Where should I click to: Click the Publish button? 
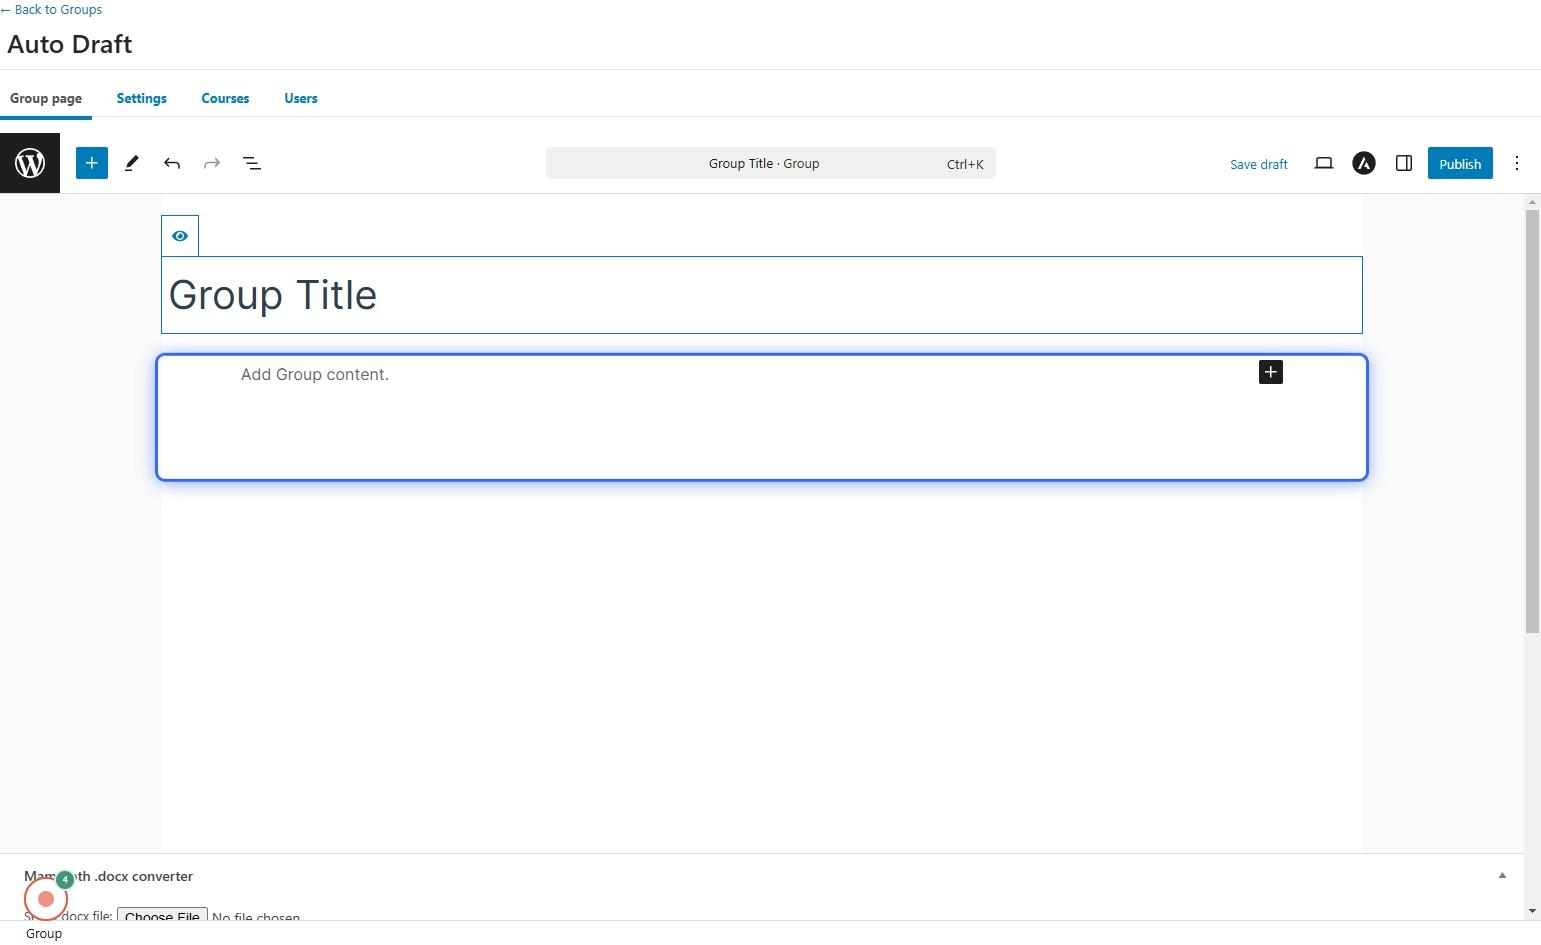(x=1459, y=164)
